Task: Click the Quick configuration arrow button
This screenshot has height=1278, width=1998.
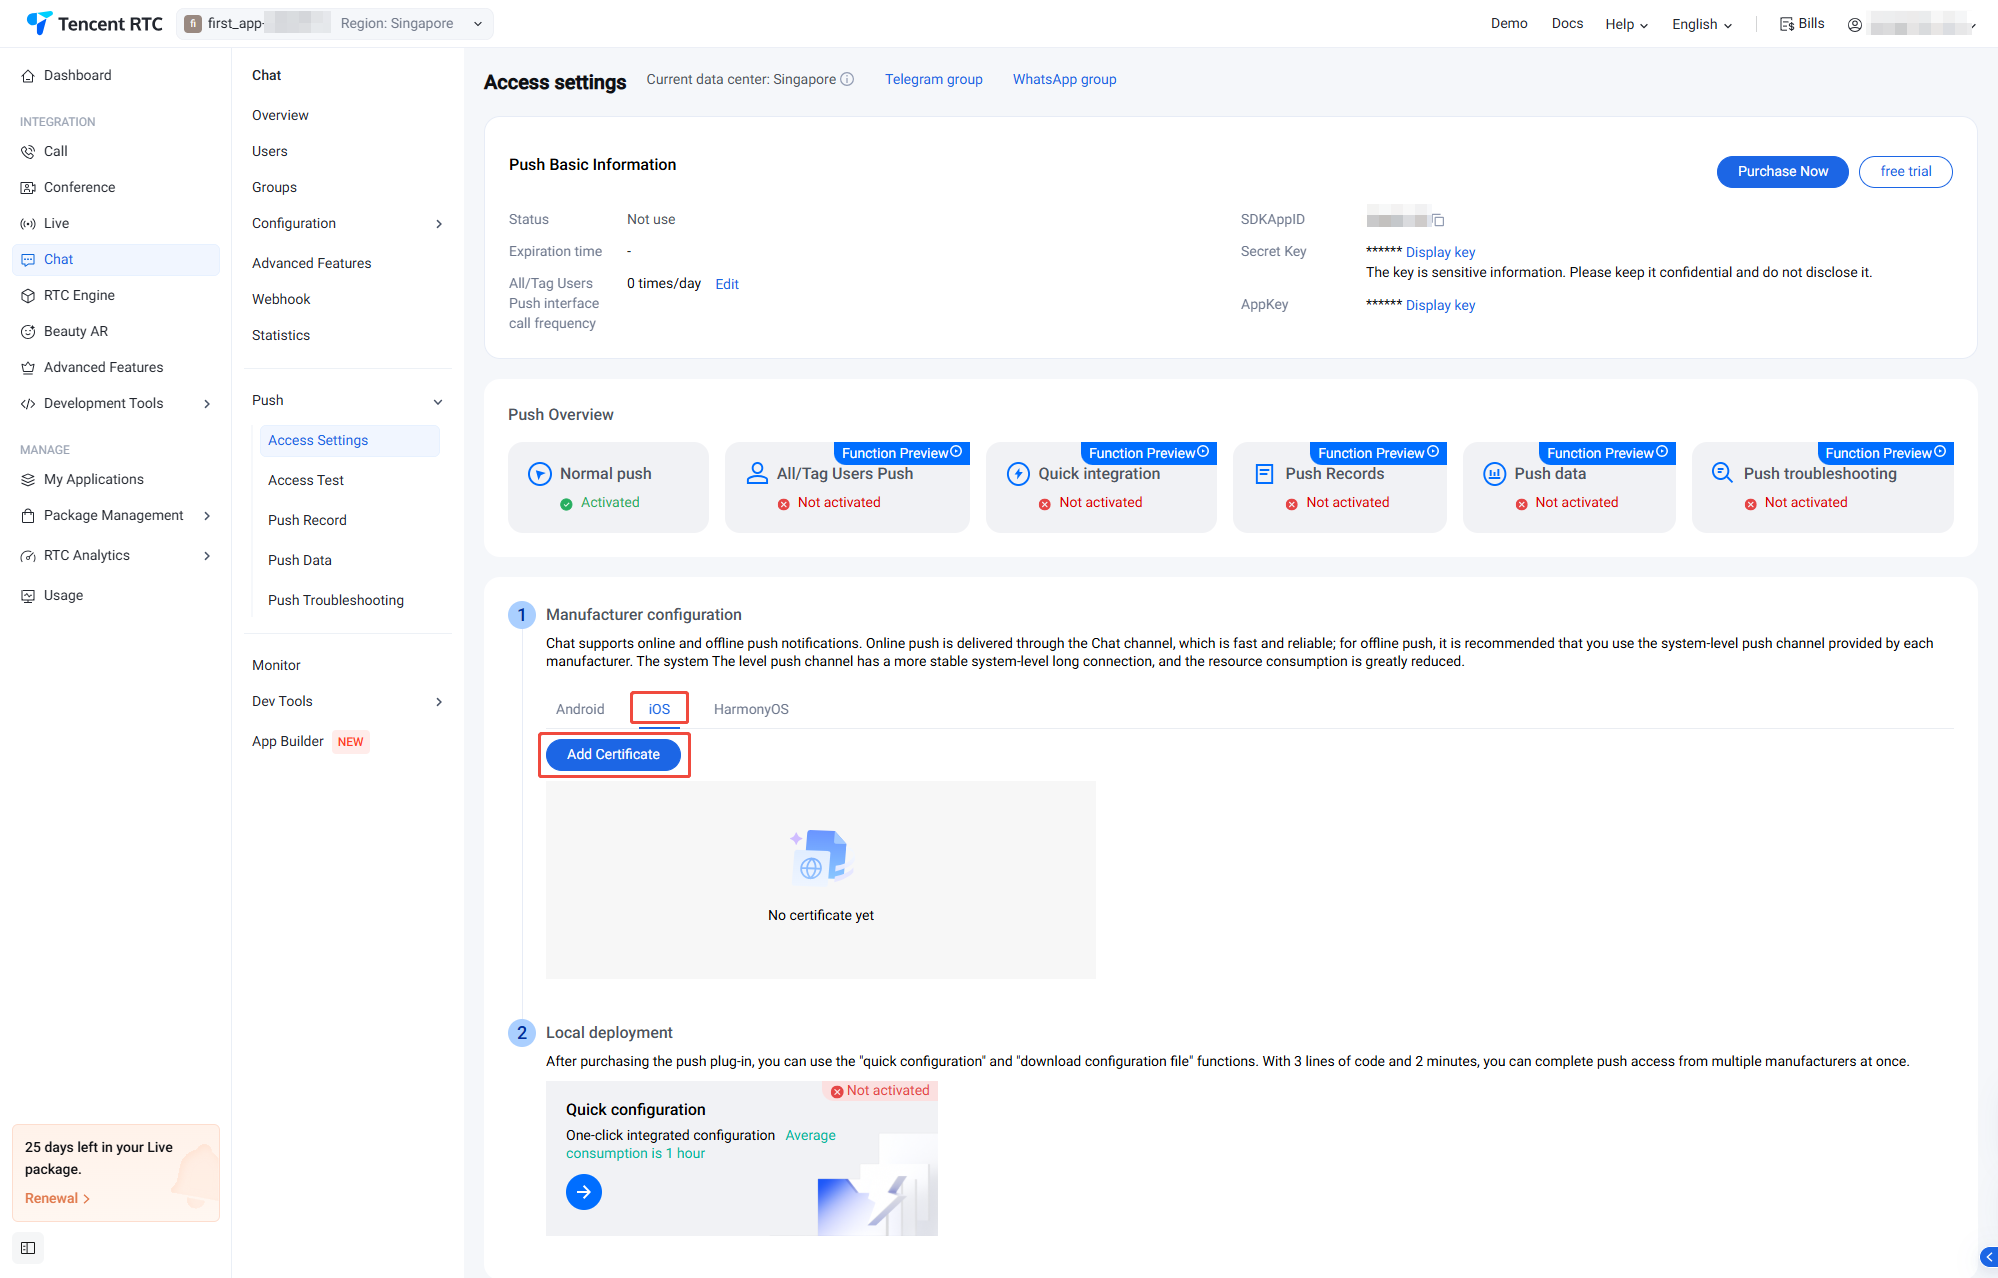Action: coord(584,1192)
